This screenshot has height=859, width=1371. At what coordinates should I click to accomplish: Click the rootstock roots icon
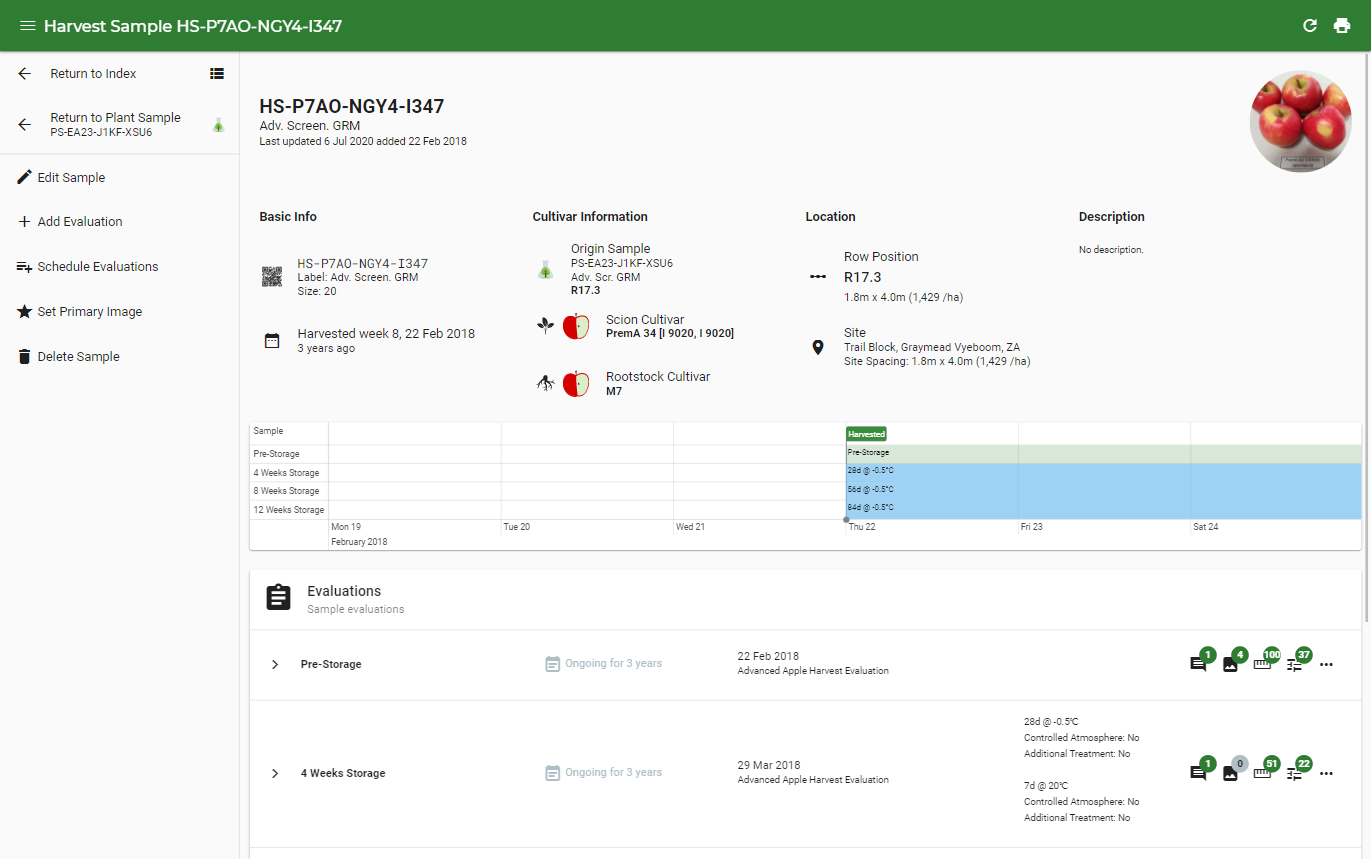pyautogui.click(x=545, y=383)
